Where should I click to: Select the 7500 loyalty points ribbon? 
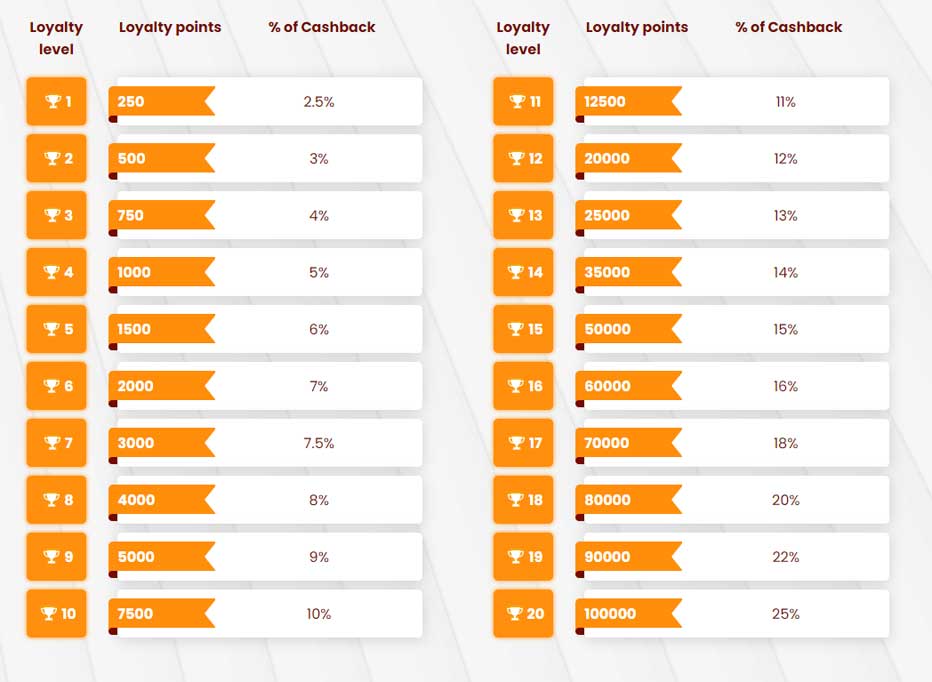coord(162,613)
